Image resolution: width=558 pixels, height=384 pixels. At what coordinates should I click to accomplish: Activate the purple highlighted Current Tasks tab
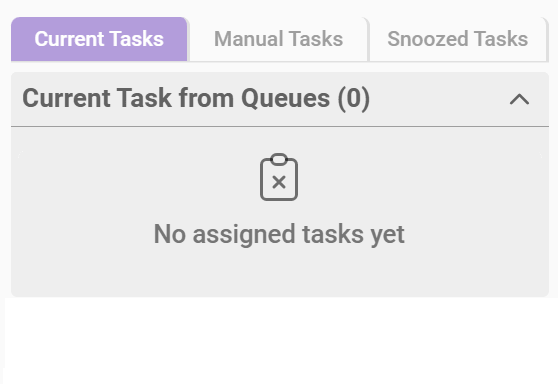[x=99, y=39]
